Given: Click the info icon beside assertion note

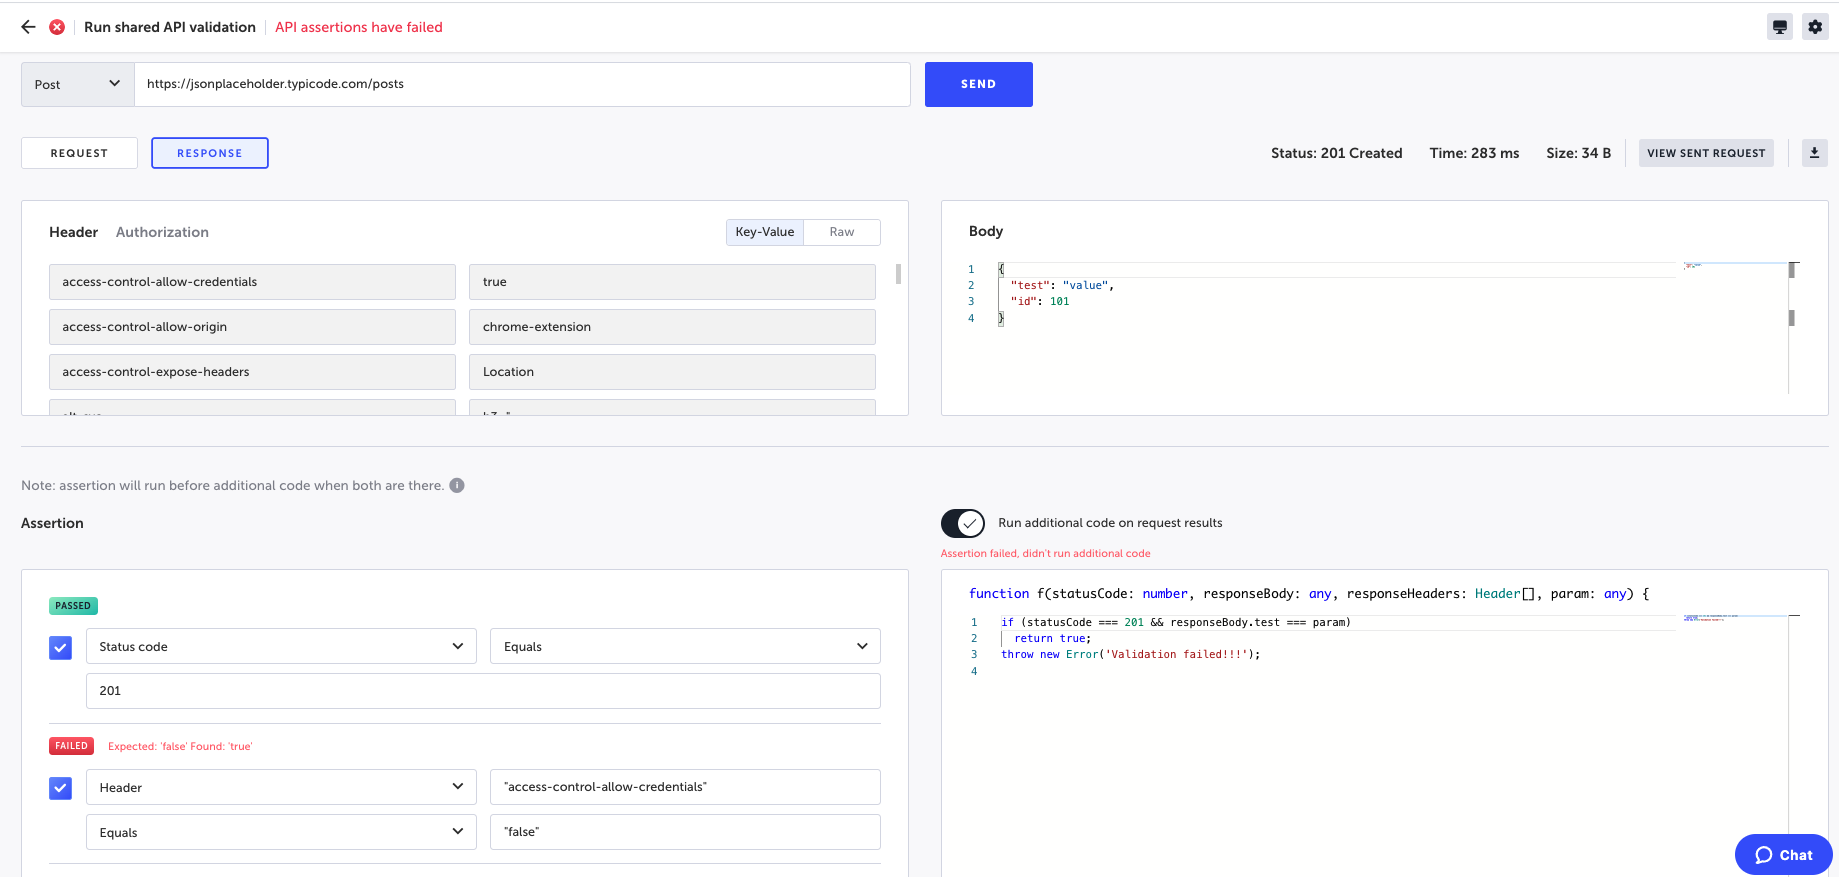Looking at the screenshot, I should 457,486.
